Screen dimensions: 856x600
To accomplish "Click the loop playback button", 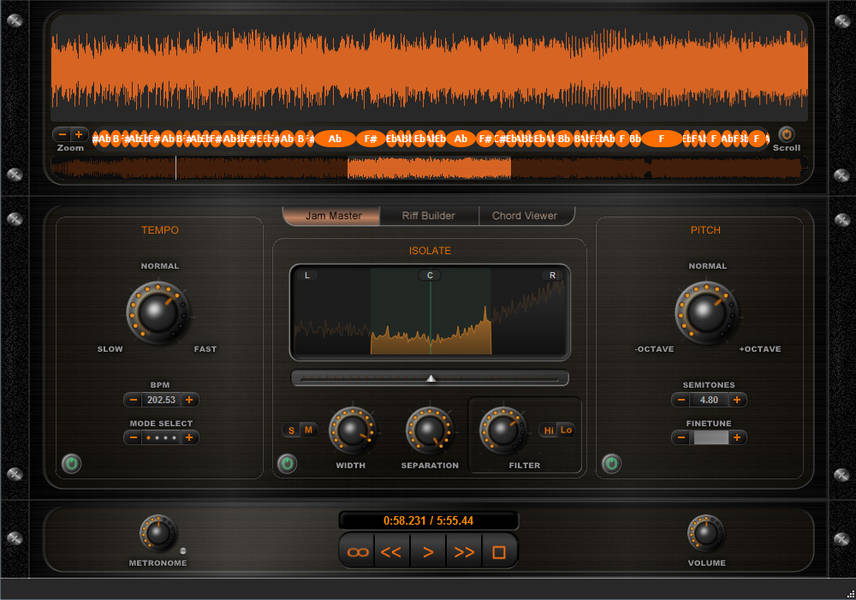I will [x=357, y=552].
